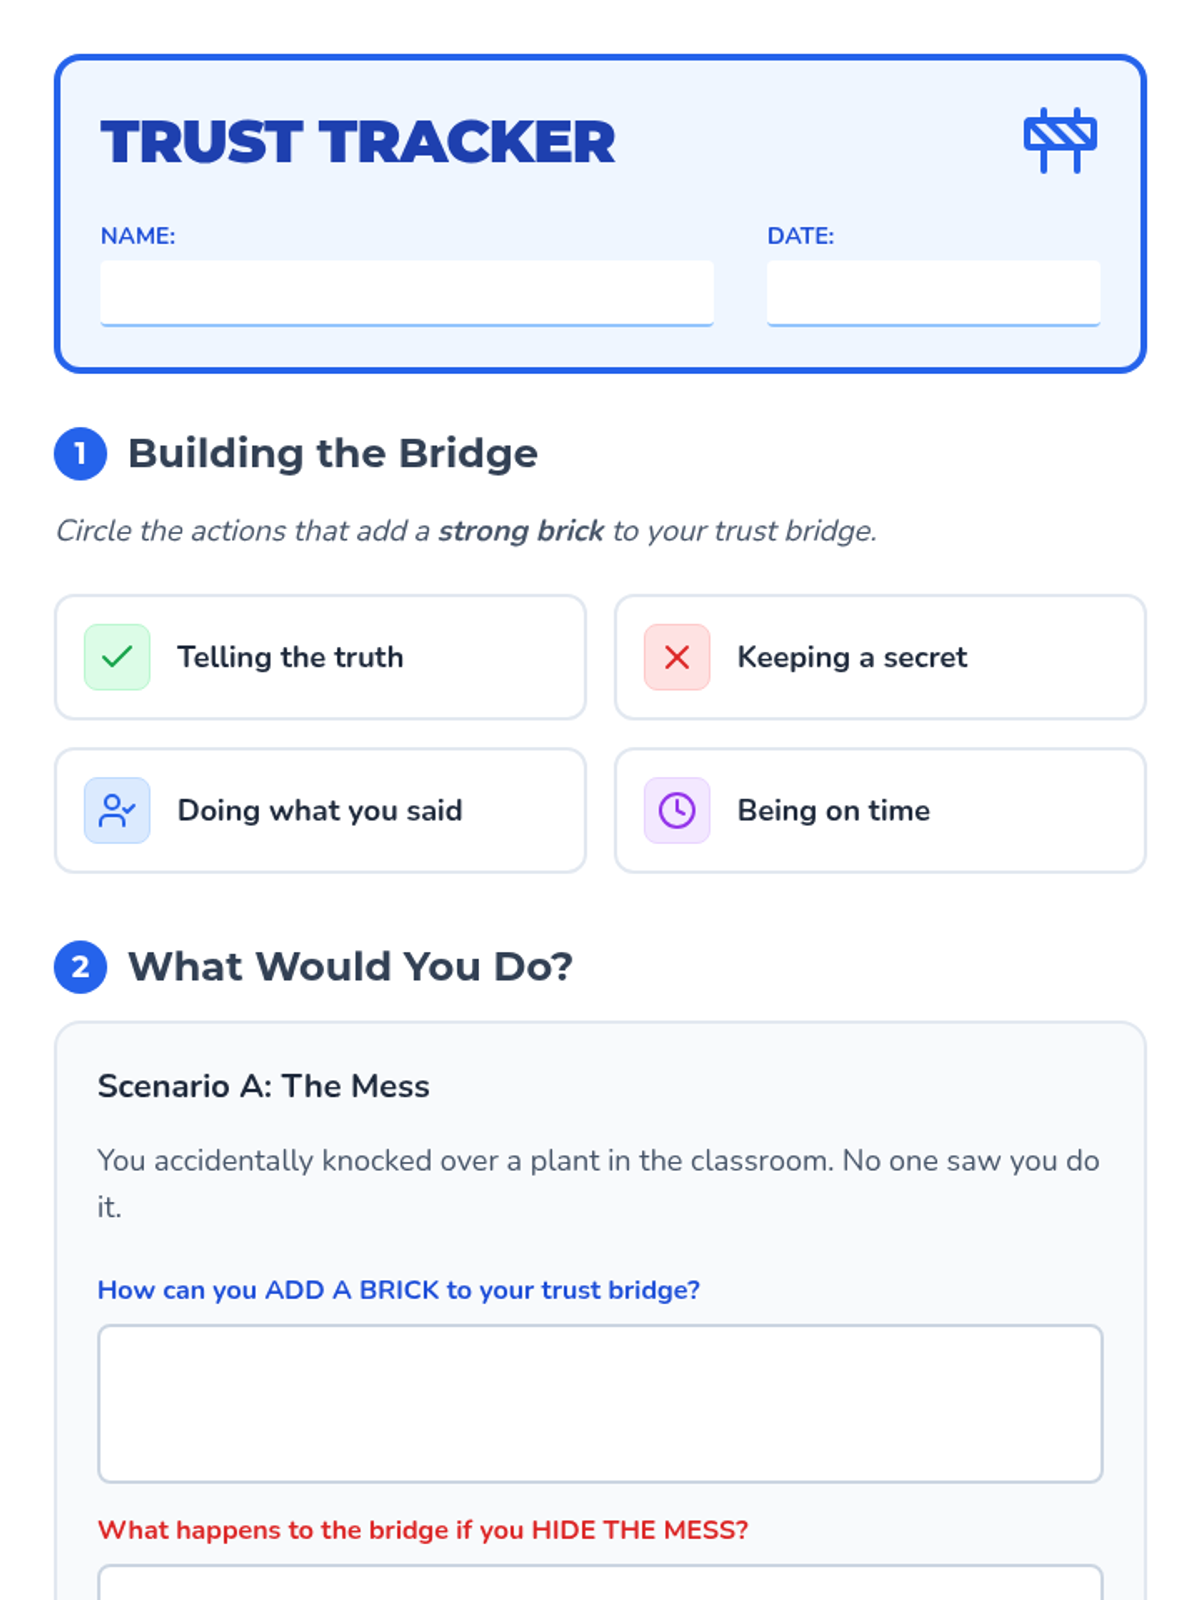Click the number 1 section badge
Image resolution: width=1200 pixels, height=1600 pixels.
point(80,454)
